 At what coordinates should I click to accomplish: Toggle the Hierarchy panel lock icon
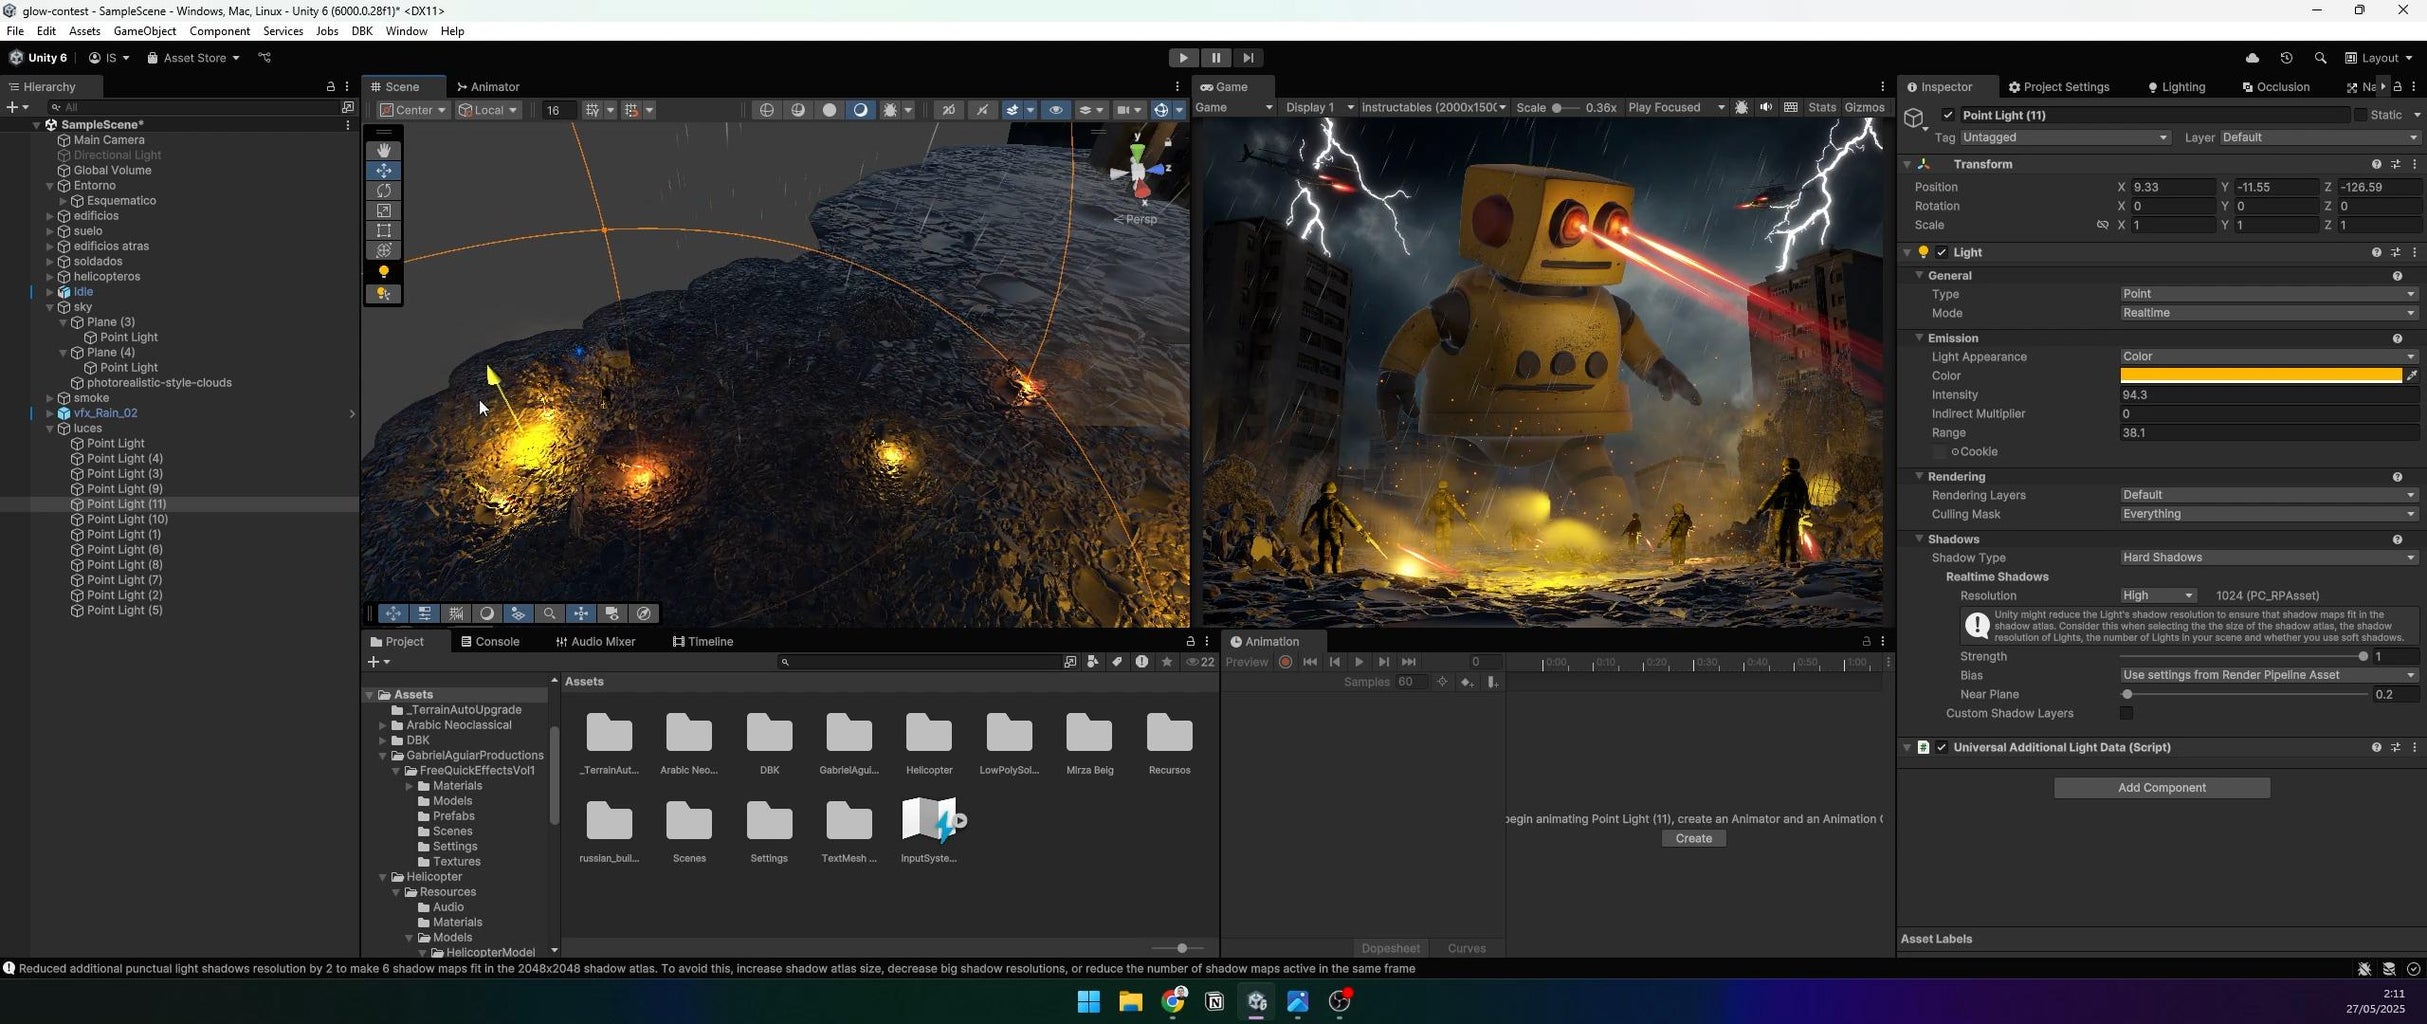coord(331,87)
